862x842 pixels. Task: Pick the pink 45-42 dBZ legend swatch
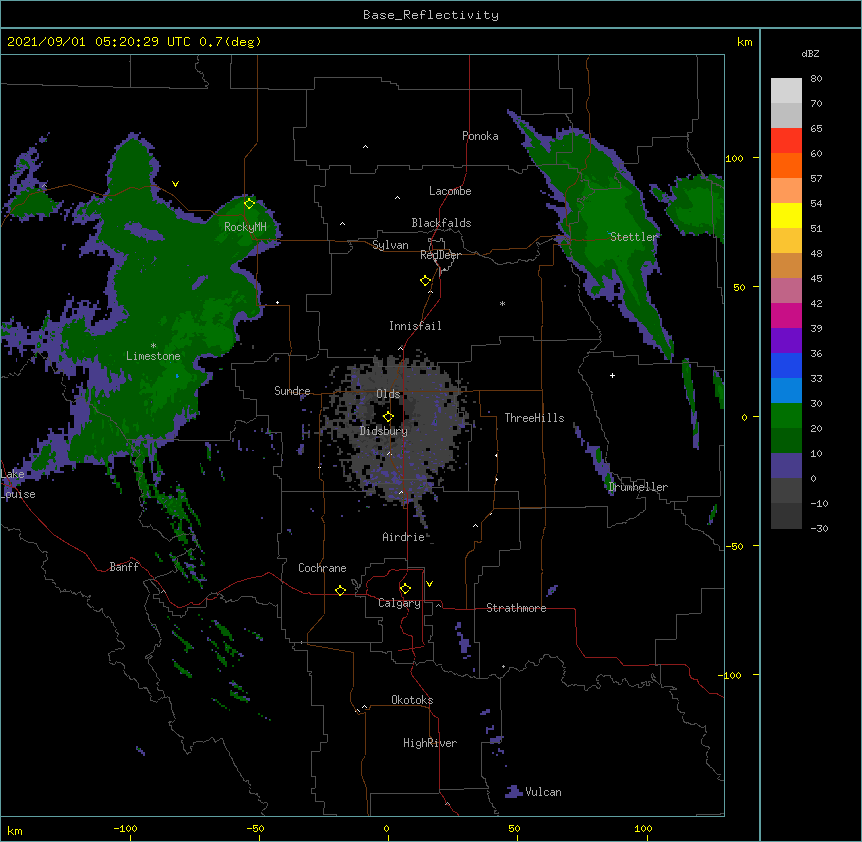(786, 291)
